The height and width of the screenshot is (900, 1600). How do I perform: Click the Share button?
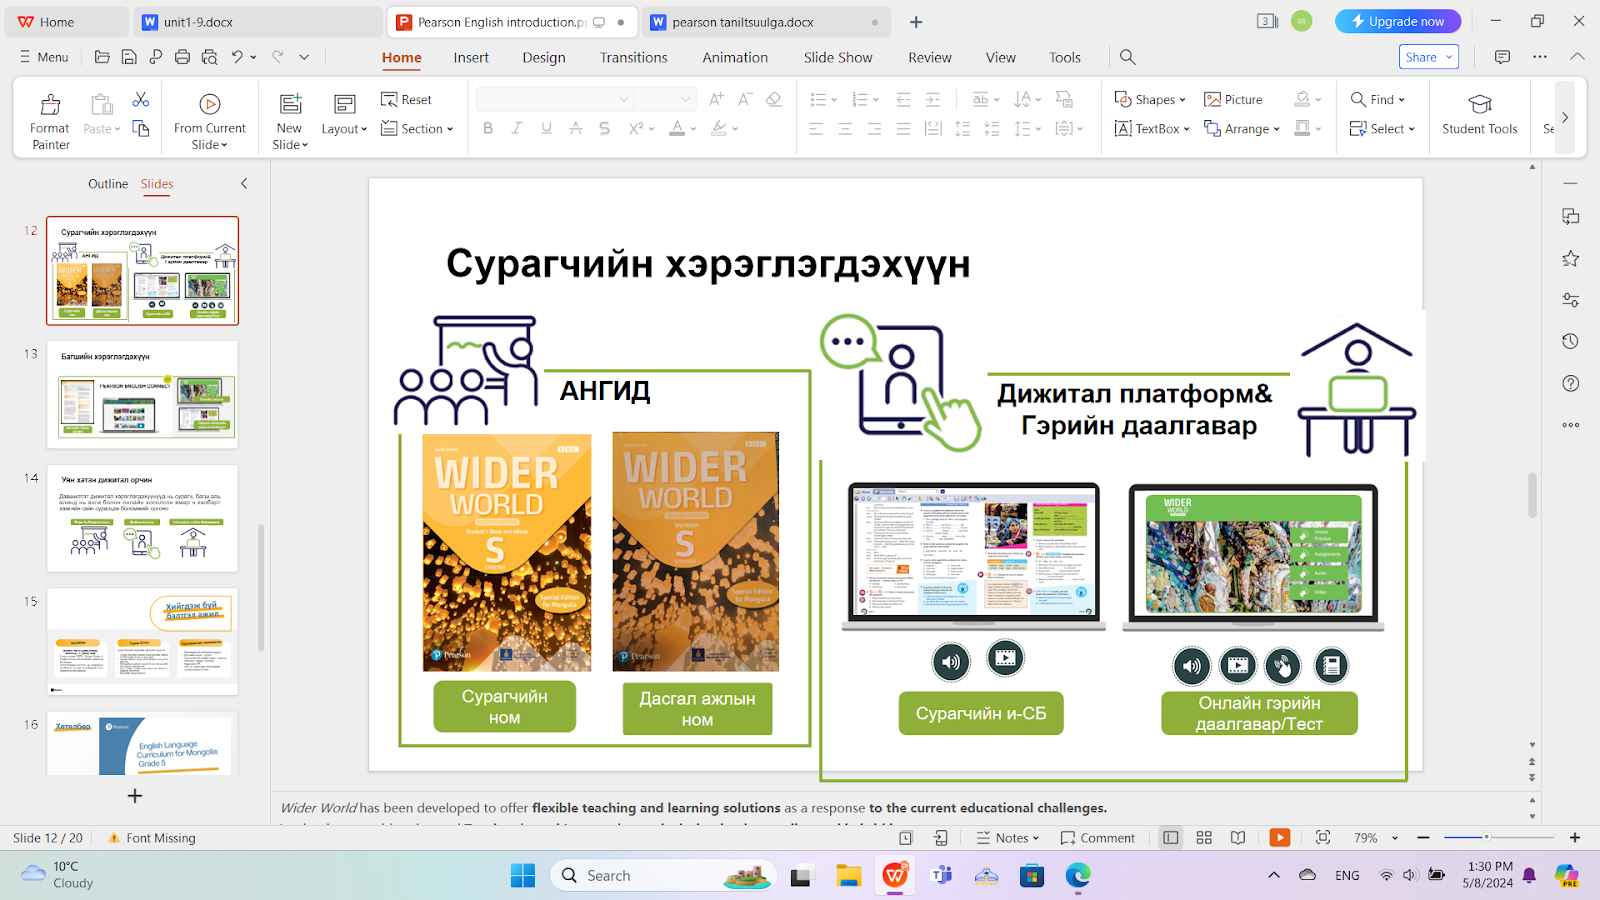pos(1428,57)
